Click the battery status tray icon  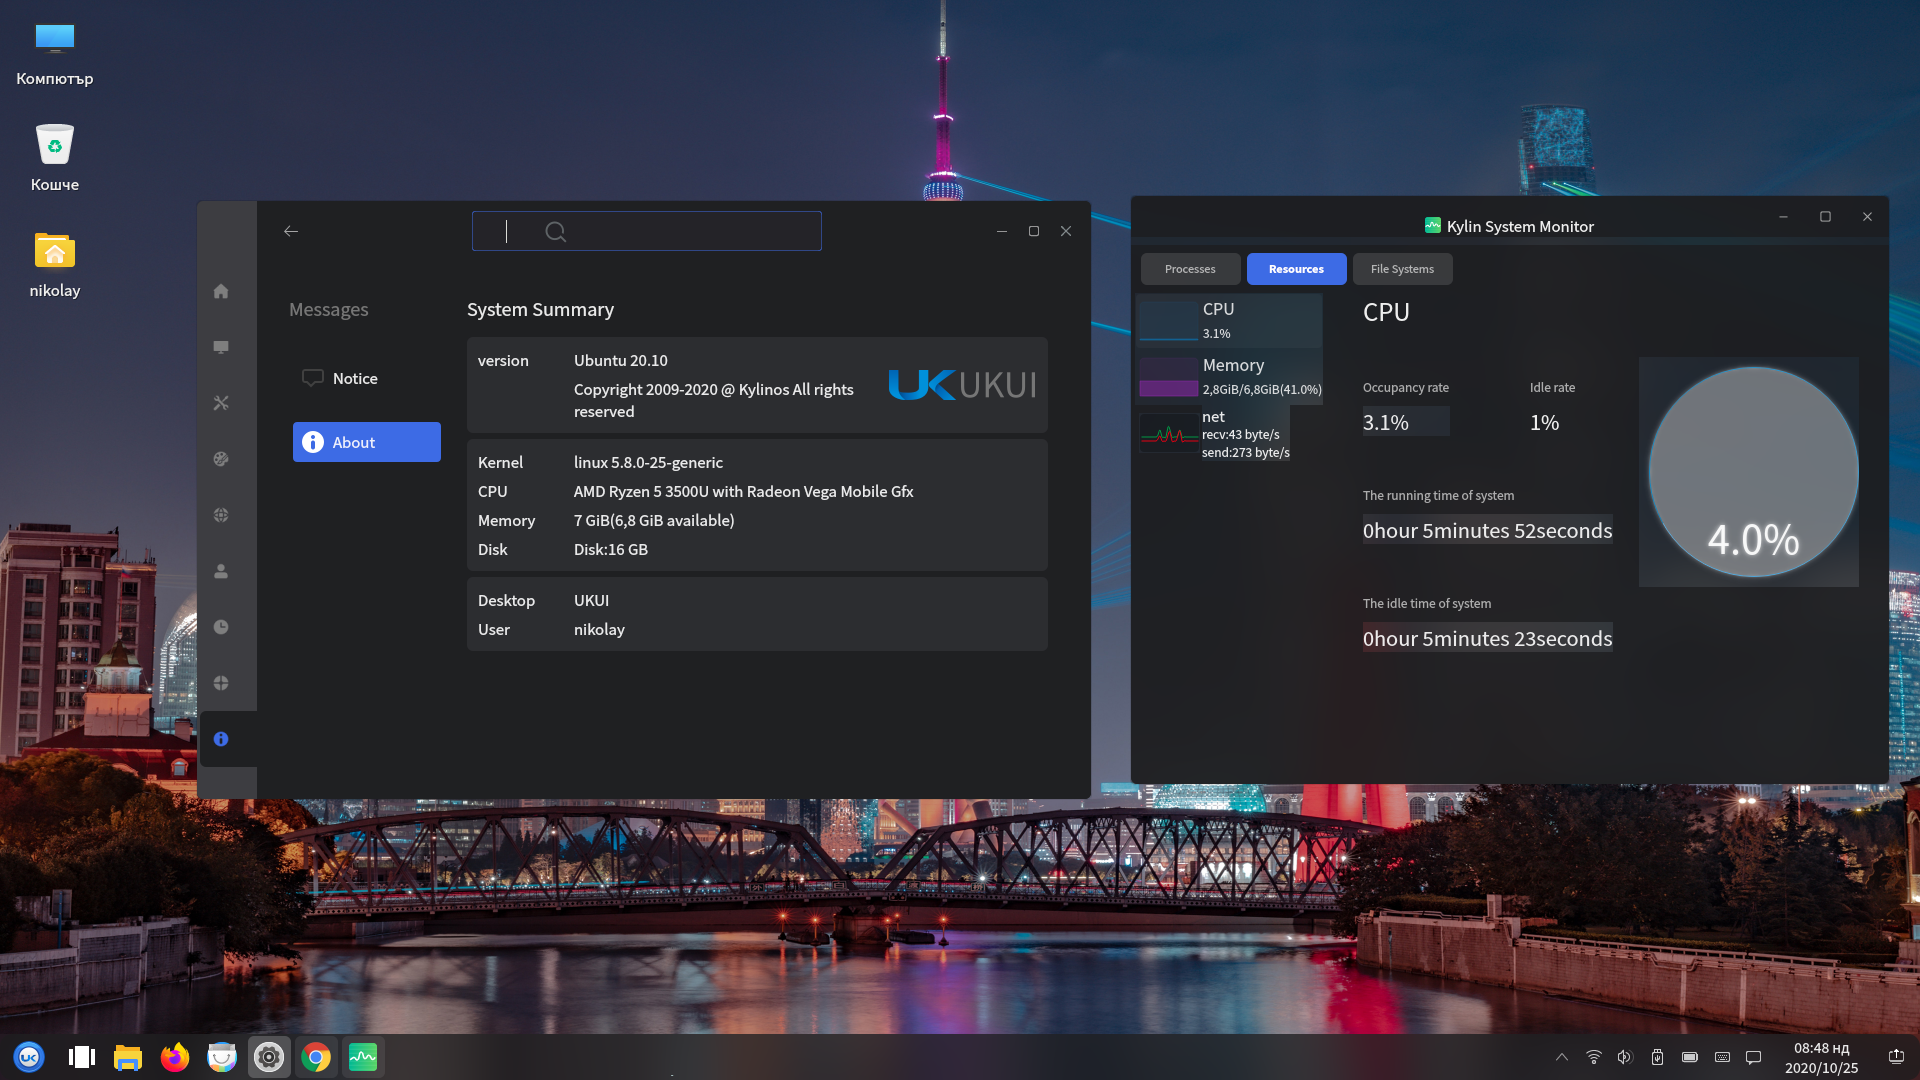(x=1689, y=1057)
